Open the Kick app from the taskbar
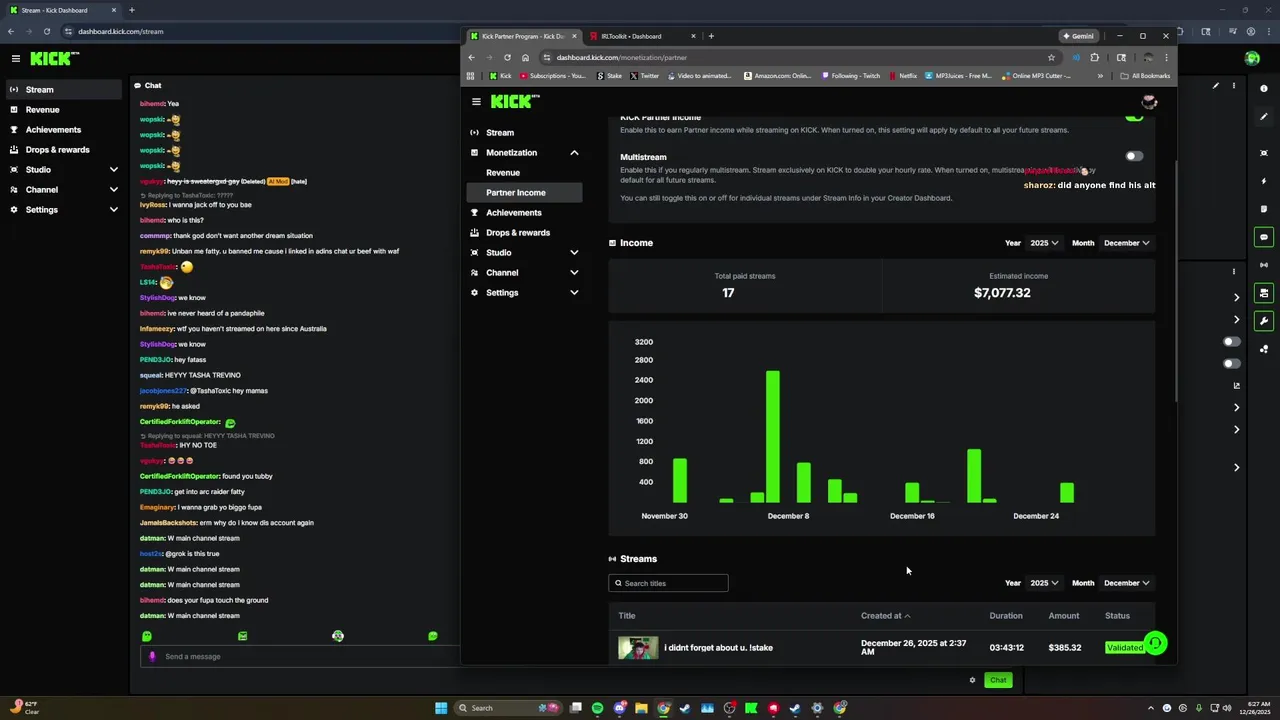Viewport: 1280px width, 720px height. tap(751, 708)
